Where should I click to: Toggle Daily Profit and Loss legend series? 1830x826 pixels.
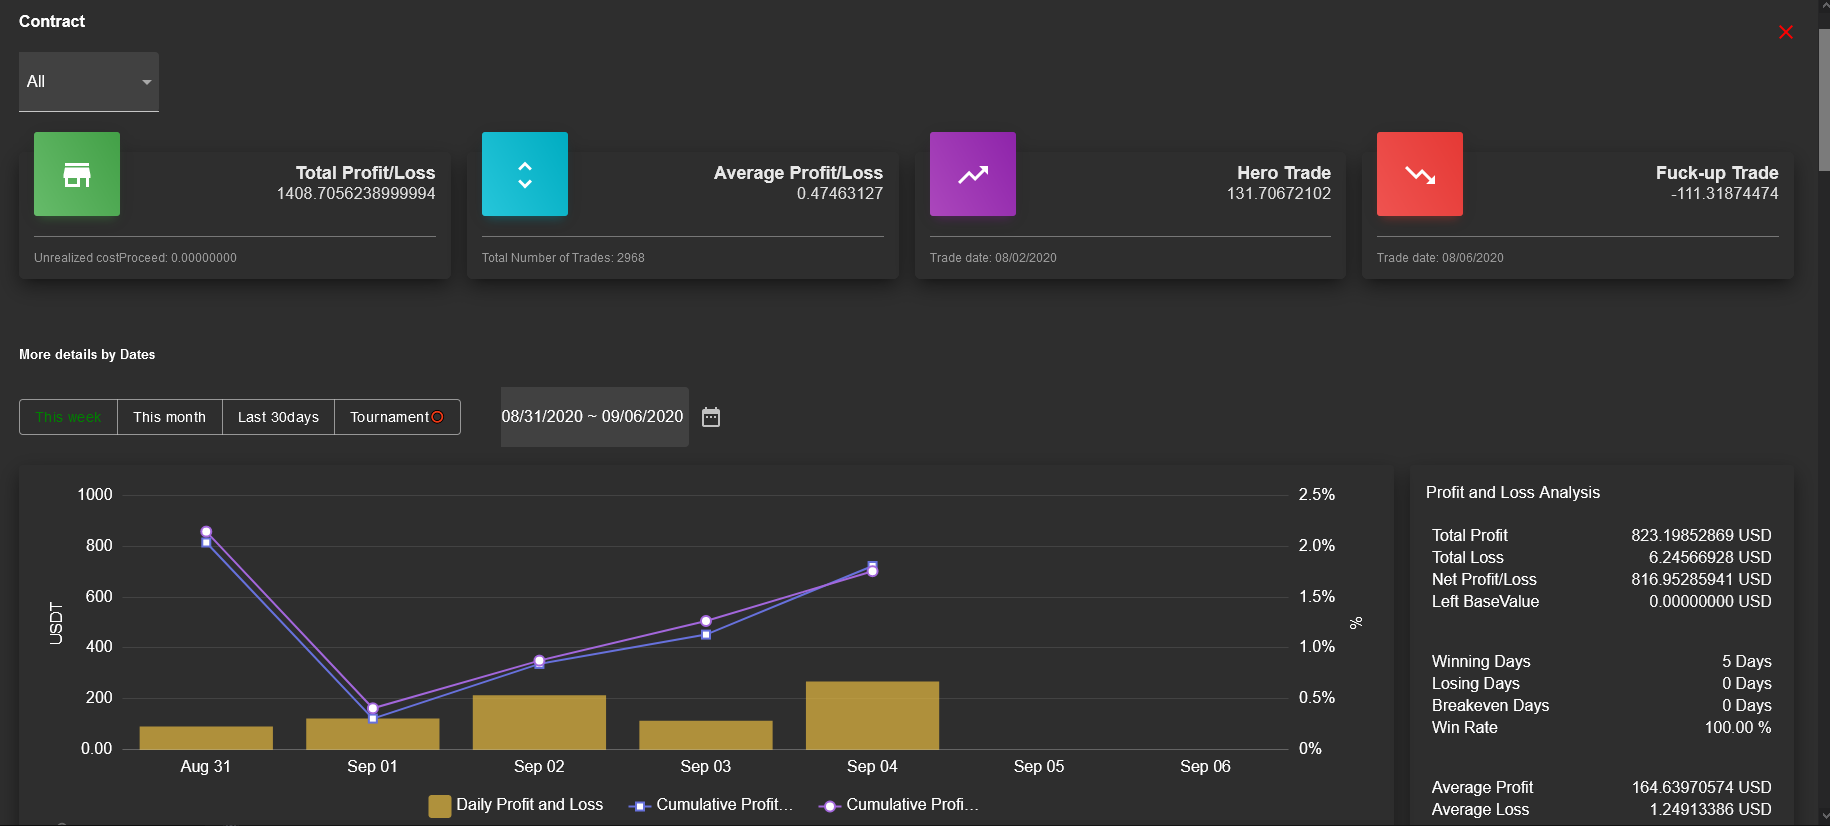pyautogui.click(x=516, y=805)
